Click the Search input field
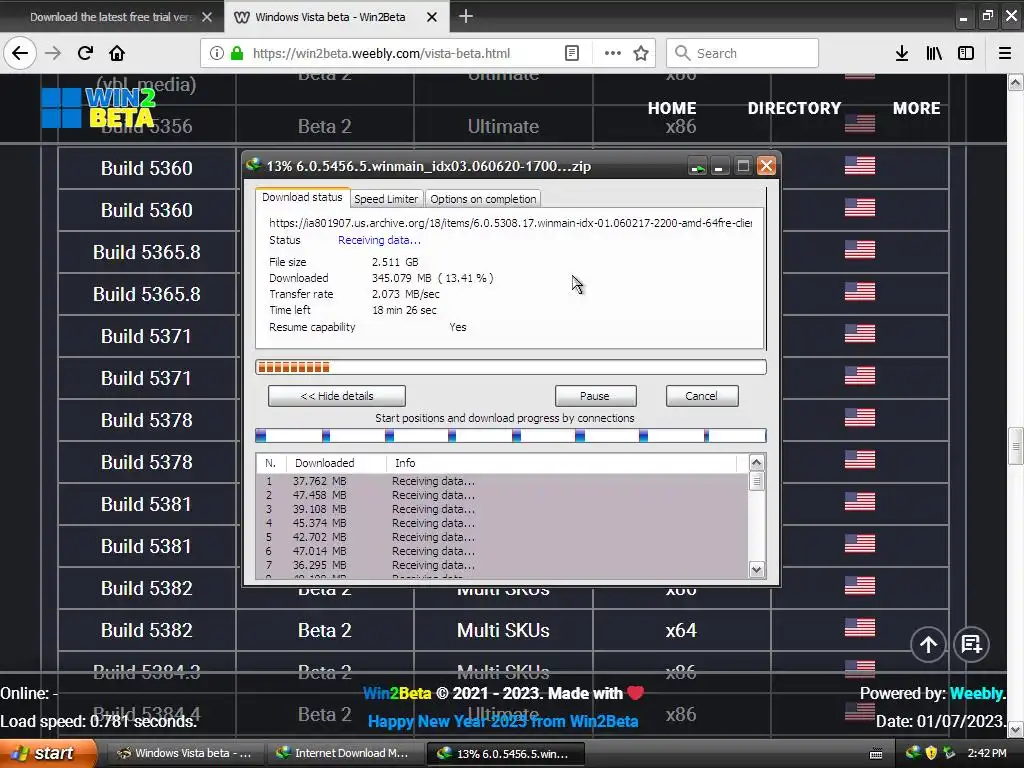Viewport: 1024px width, 768px height. point(742,53)
